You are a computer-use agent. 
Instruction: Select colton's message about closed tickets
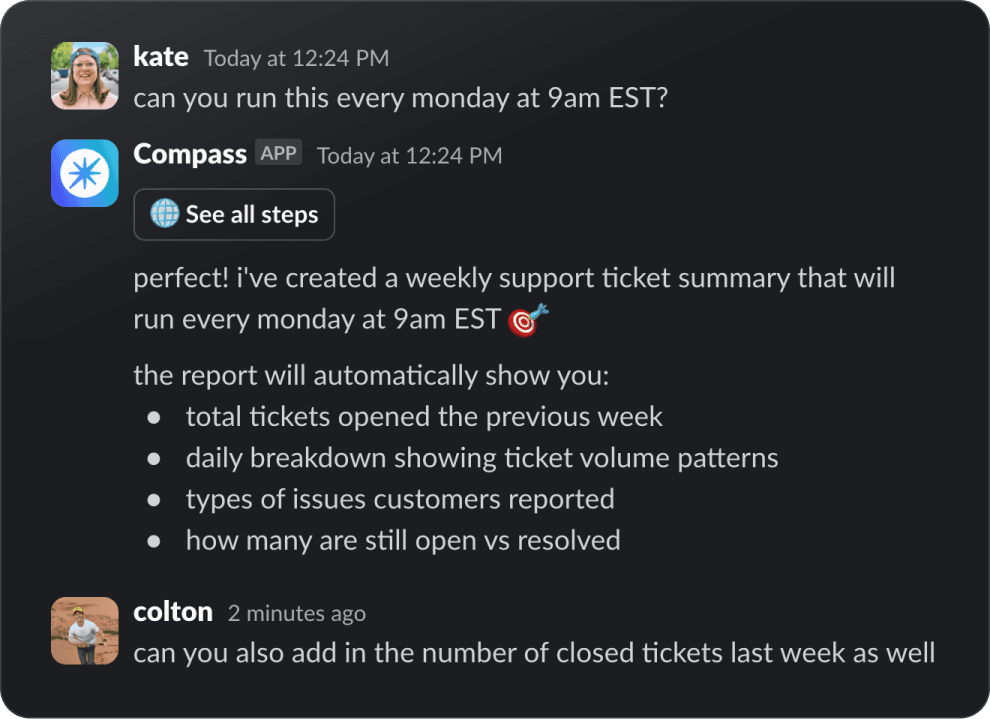[x=533, y=652]
